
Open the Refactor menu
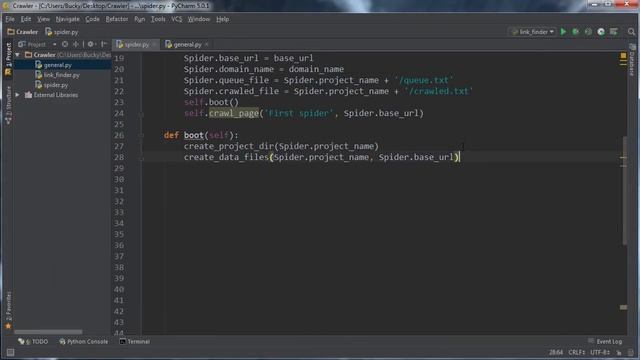click(117, 19)
